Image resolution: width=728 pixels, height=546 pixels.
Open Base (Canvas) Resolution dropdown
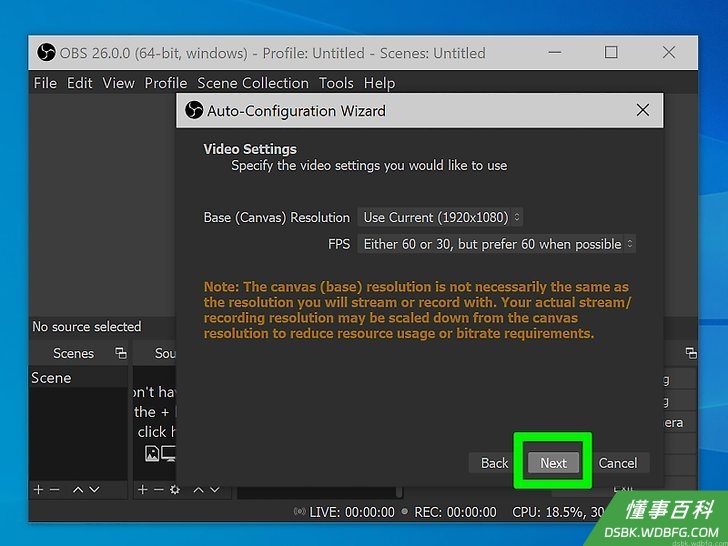point(440,217)
